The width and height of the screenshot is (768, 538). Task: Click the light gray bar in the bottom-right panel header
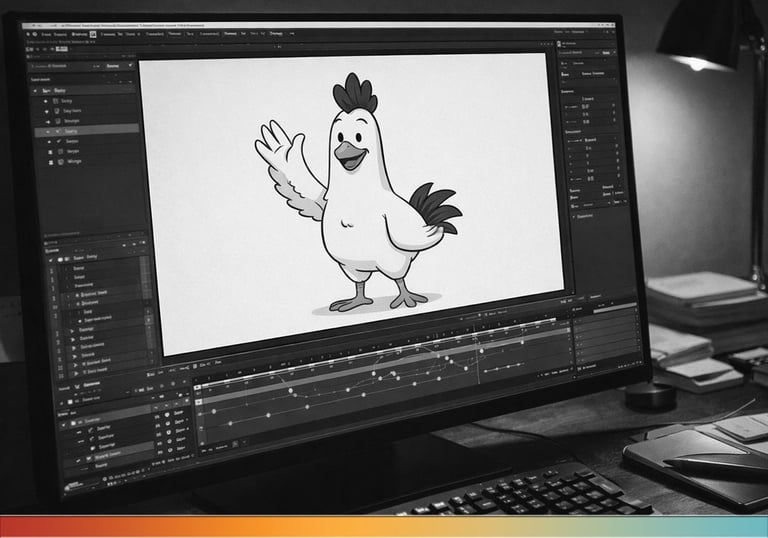[614, 308]
